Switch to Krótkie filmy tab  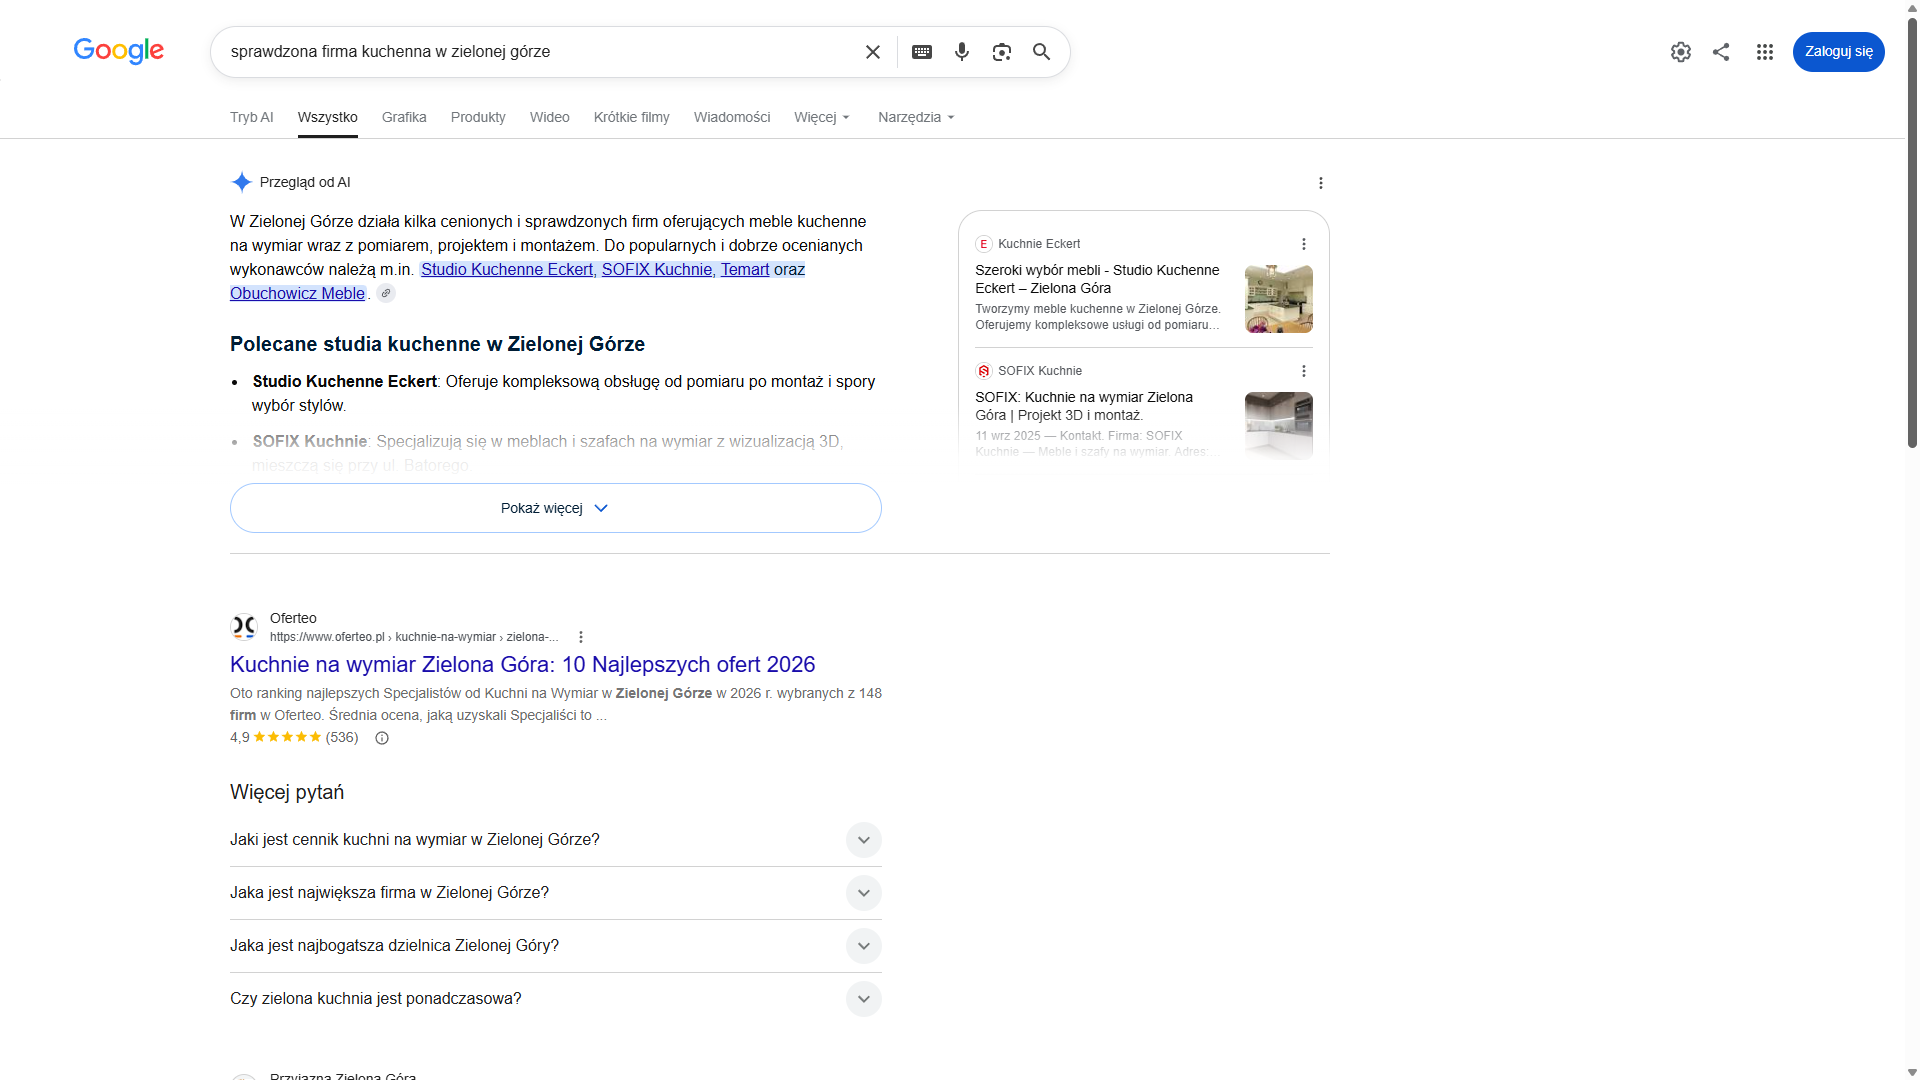click(x=632, y=117)
